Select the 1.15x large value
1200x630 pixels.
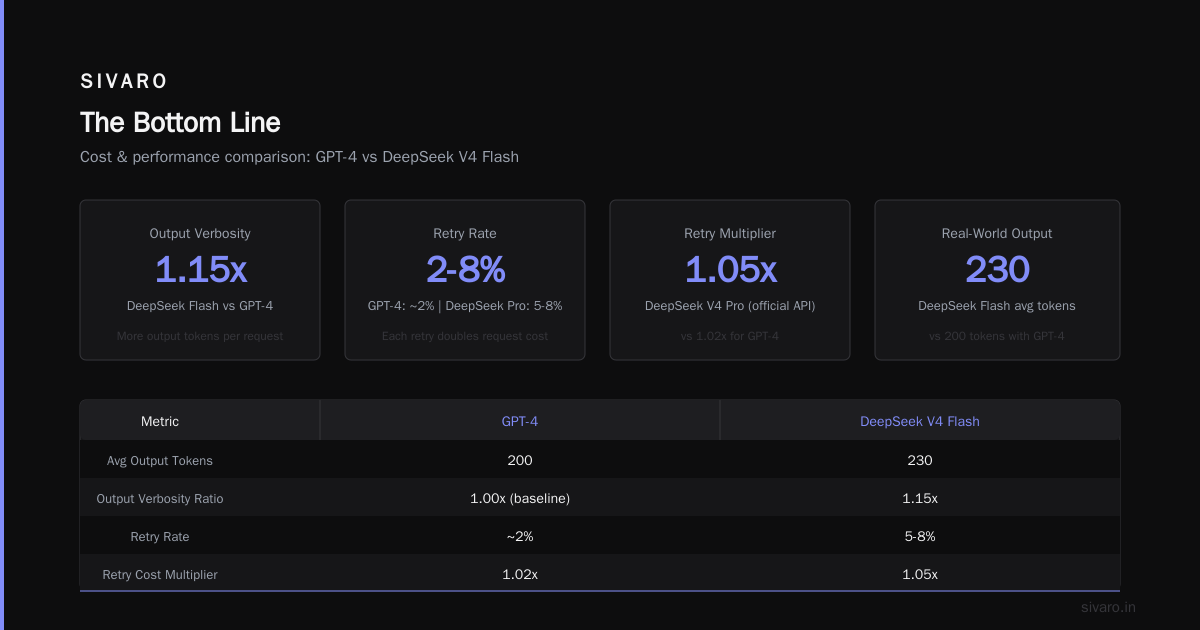(x=200, y=270)
